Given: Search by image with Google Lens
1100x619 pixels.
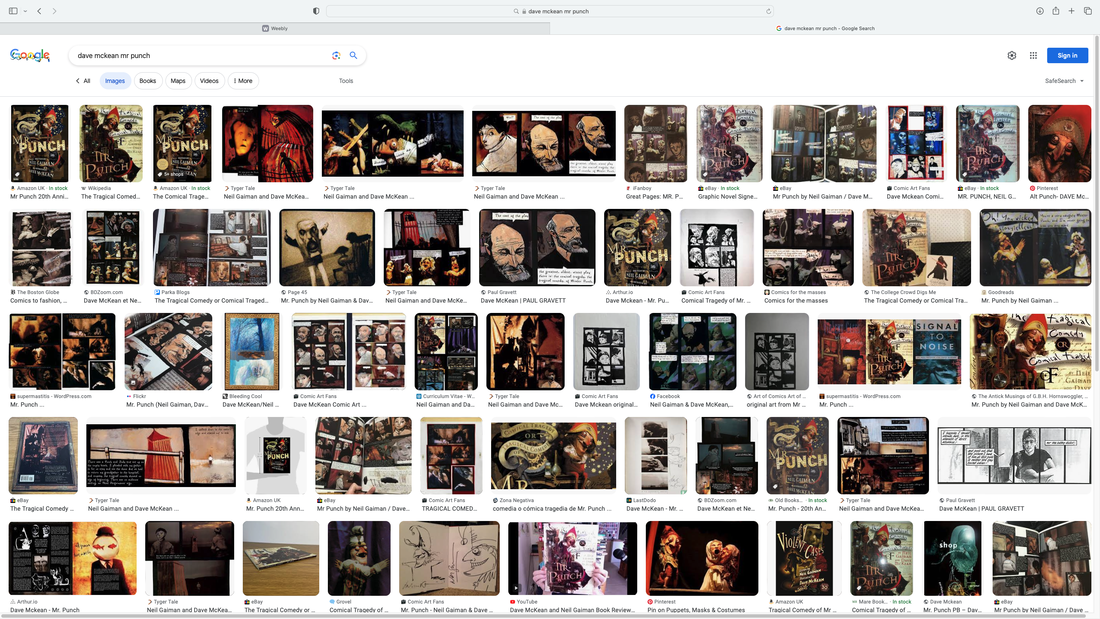Looking at the screenshot, I should coord(336,55).
